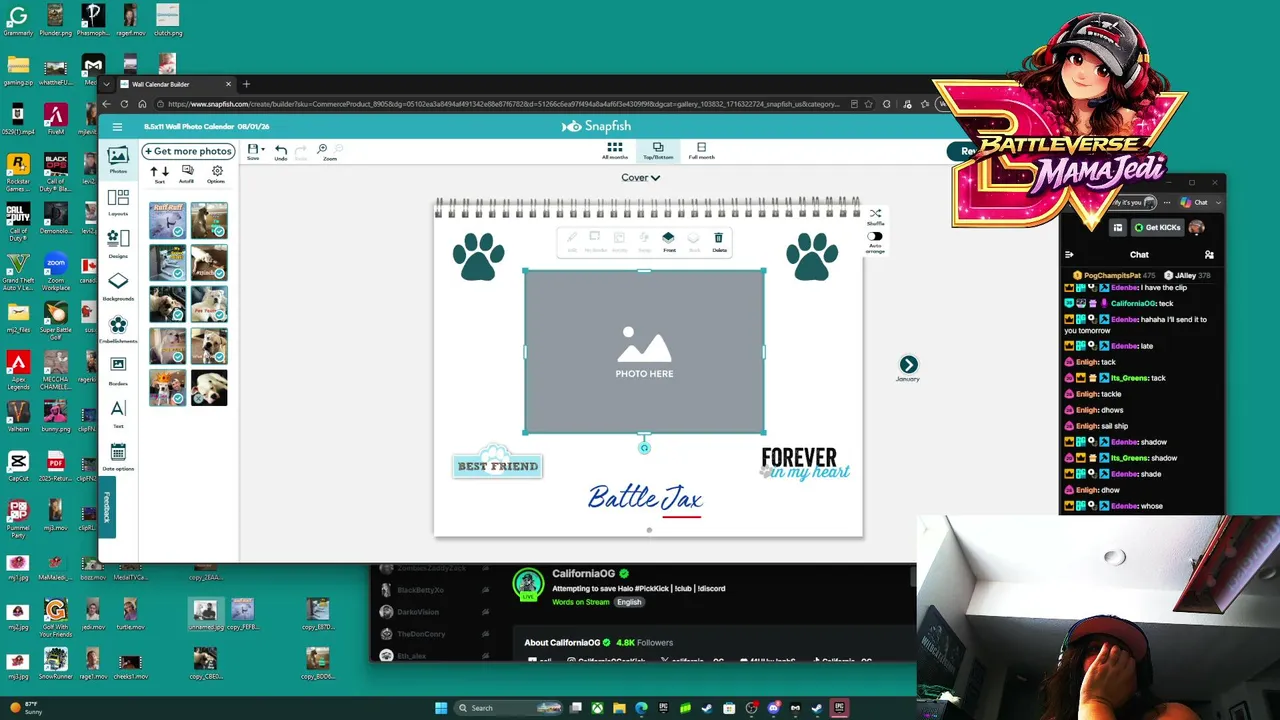Open the Borders panel
The image size is (1280, 720).
(x=118, y=370)
